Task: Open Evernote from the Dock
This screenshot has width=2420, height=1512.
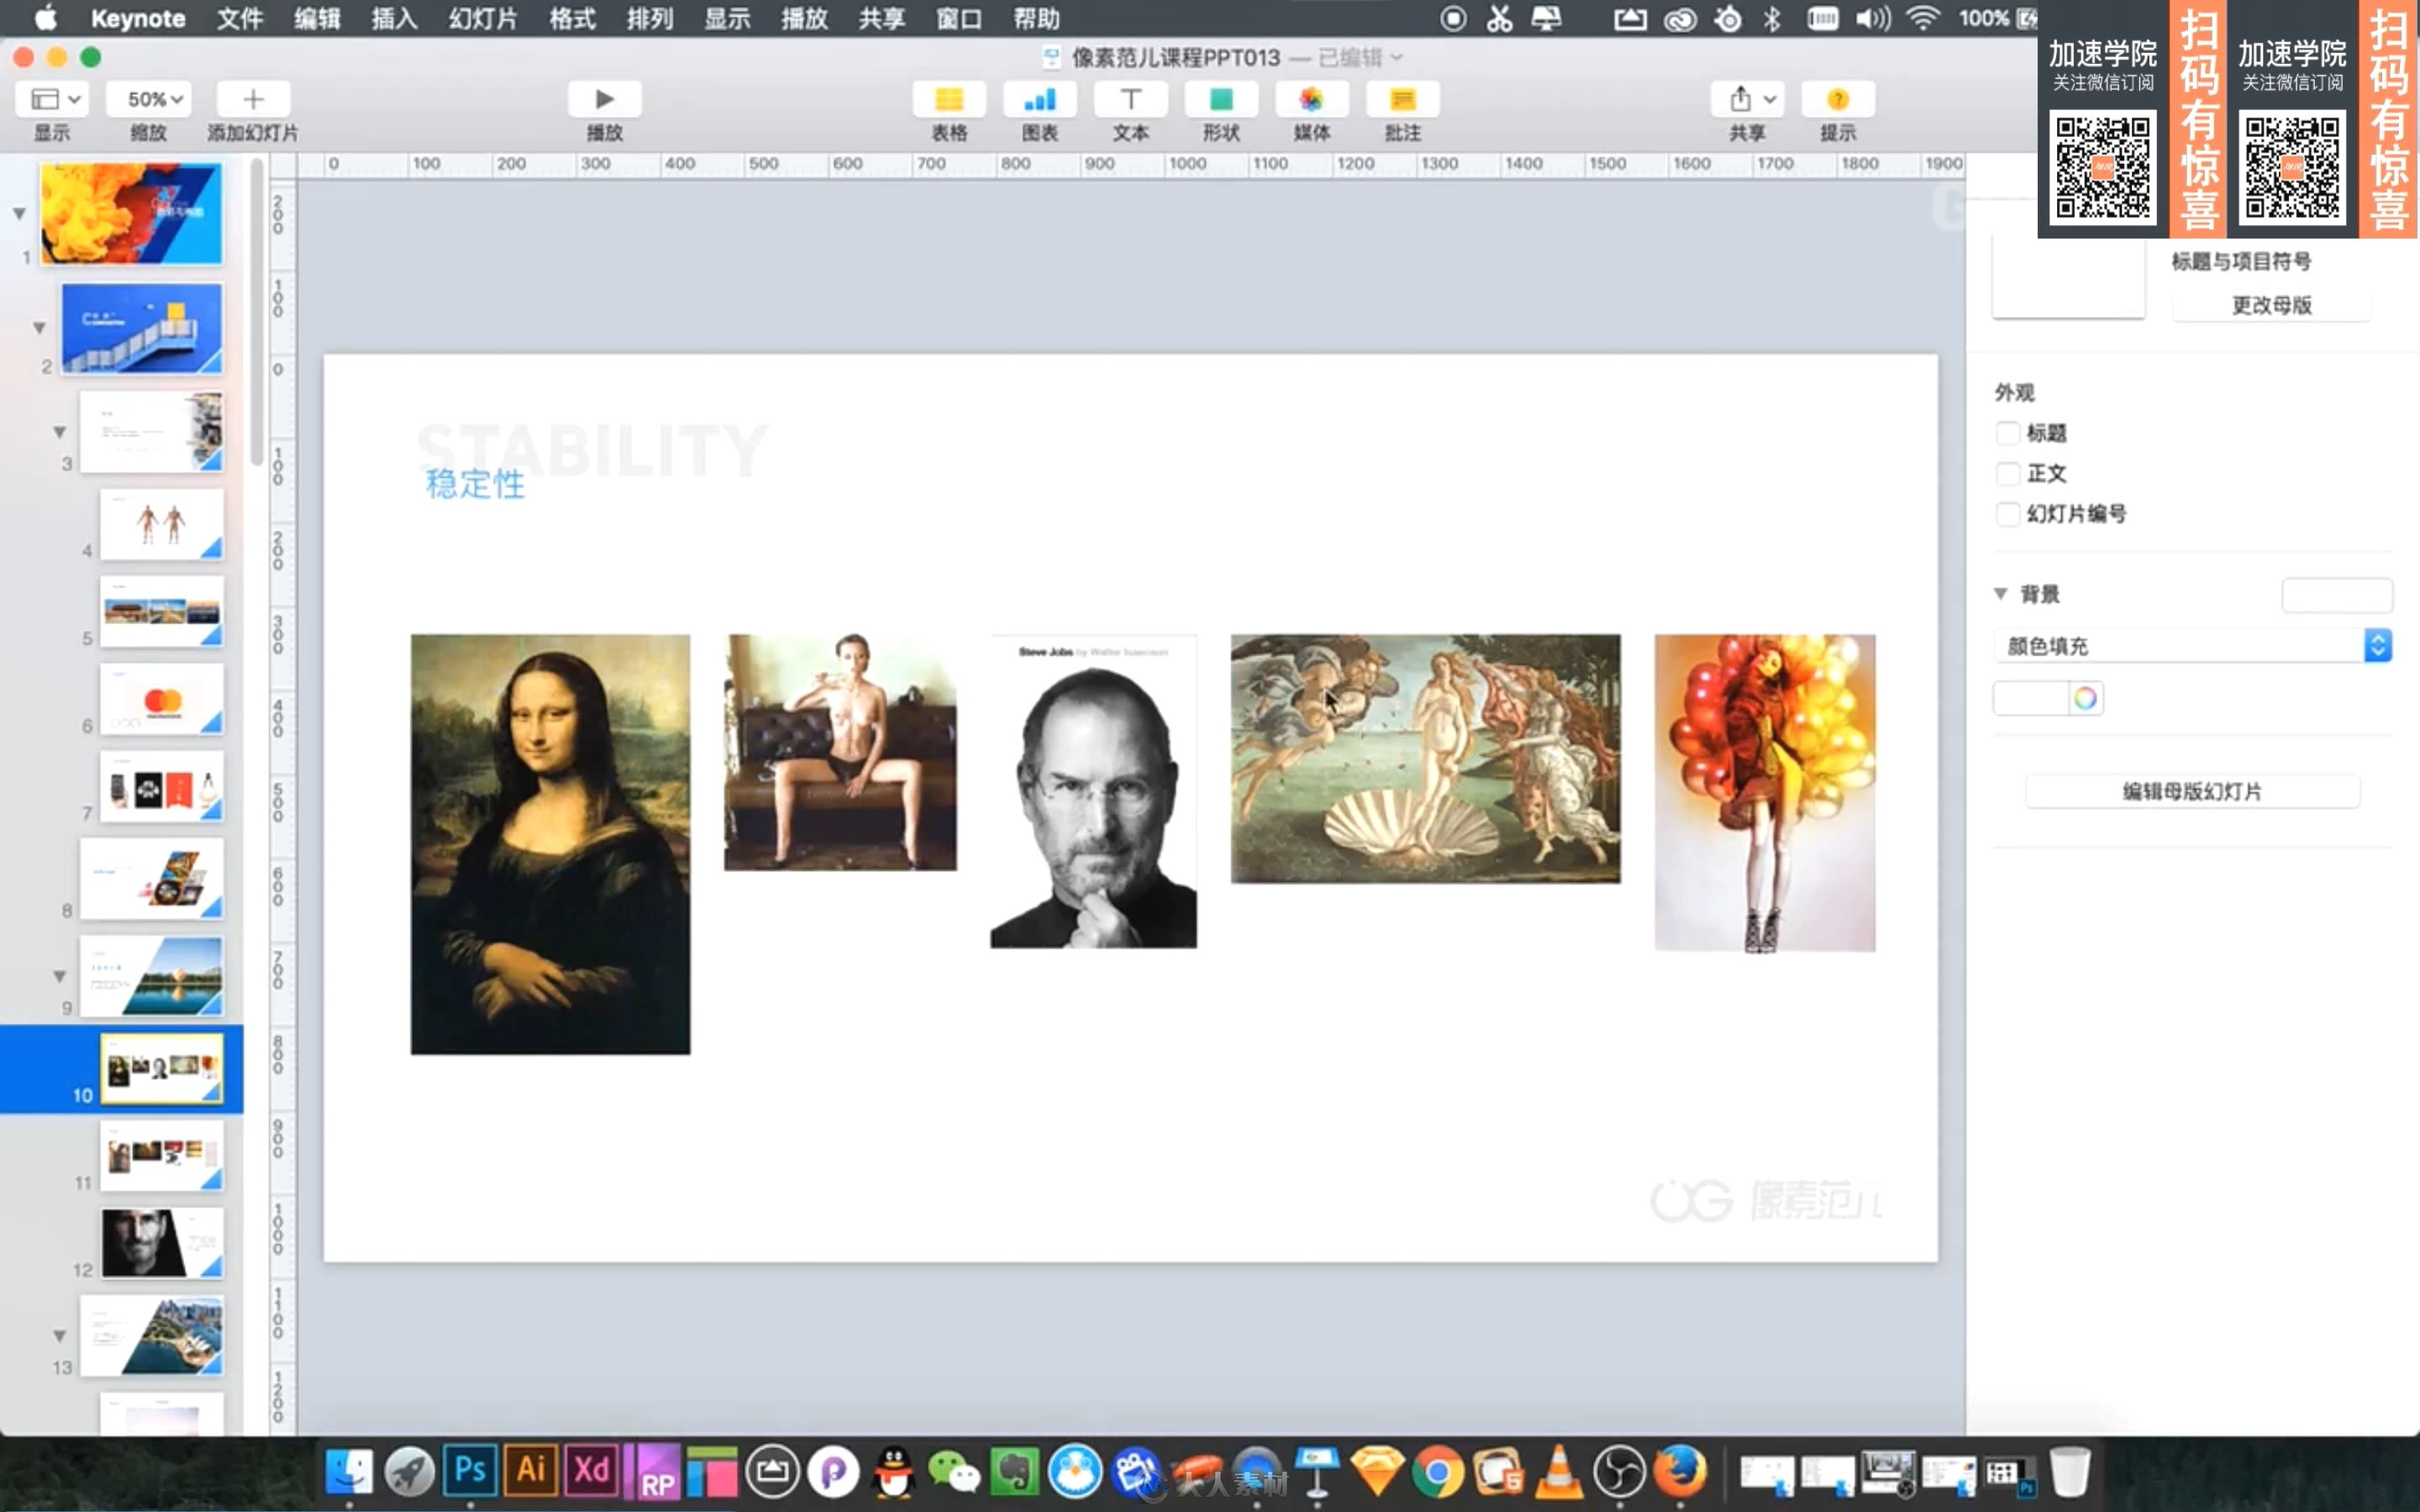Action: click(1014, 1472)
